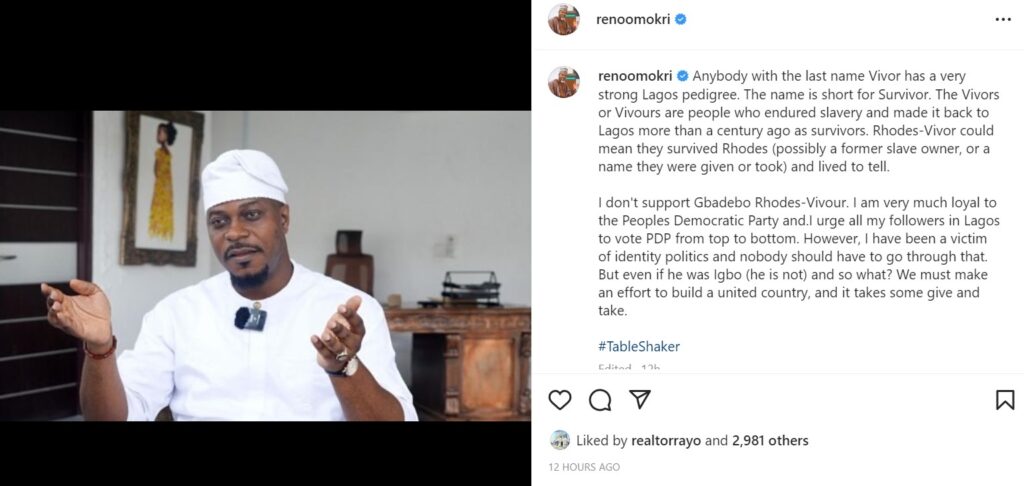Click the post image of the man in white
Screen dimensions: 1024x486
point(265,265)
